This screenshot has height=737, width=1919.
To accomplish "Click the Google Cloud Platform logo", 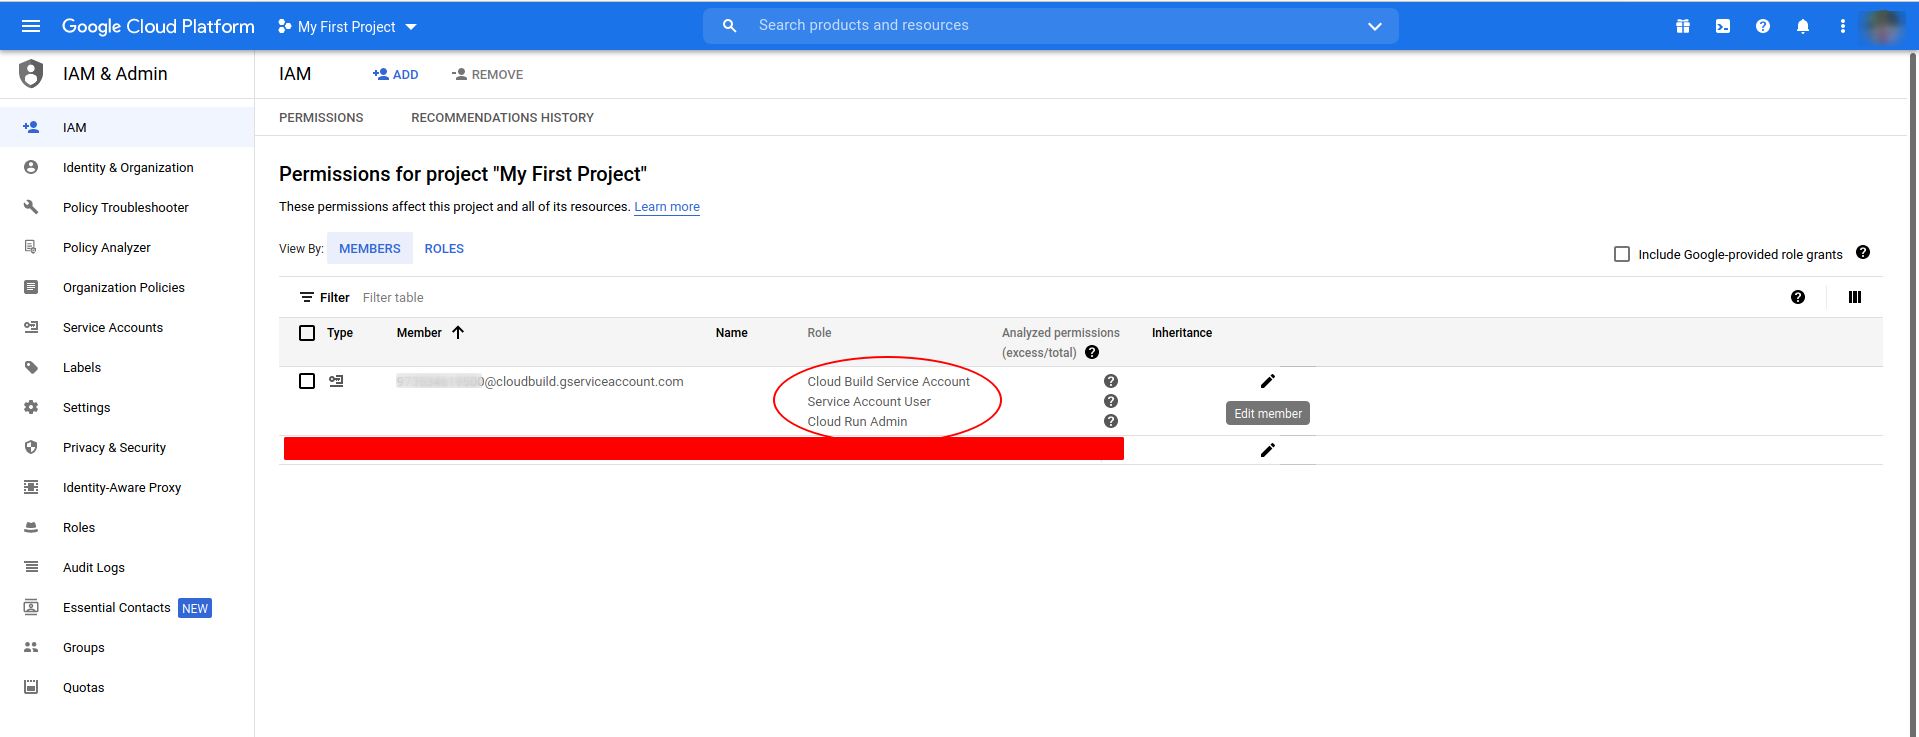I will pos(158,26).
